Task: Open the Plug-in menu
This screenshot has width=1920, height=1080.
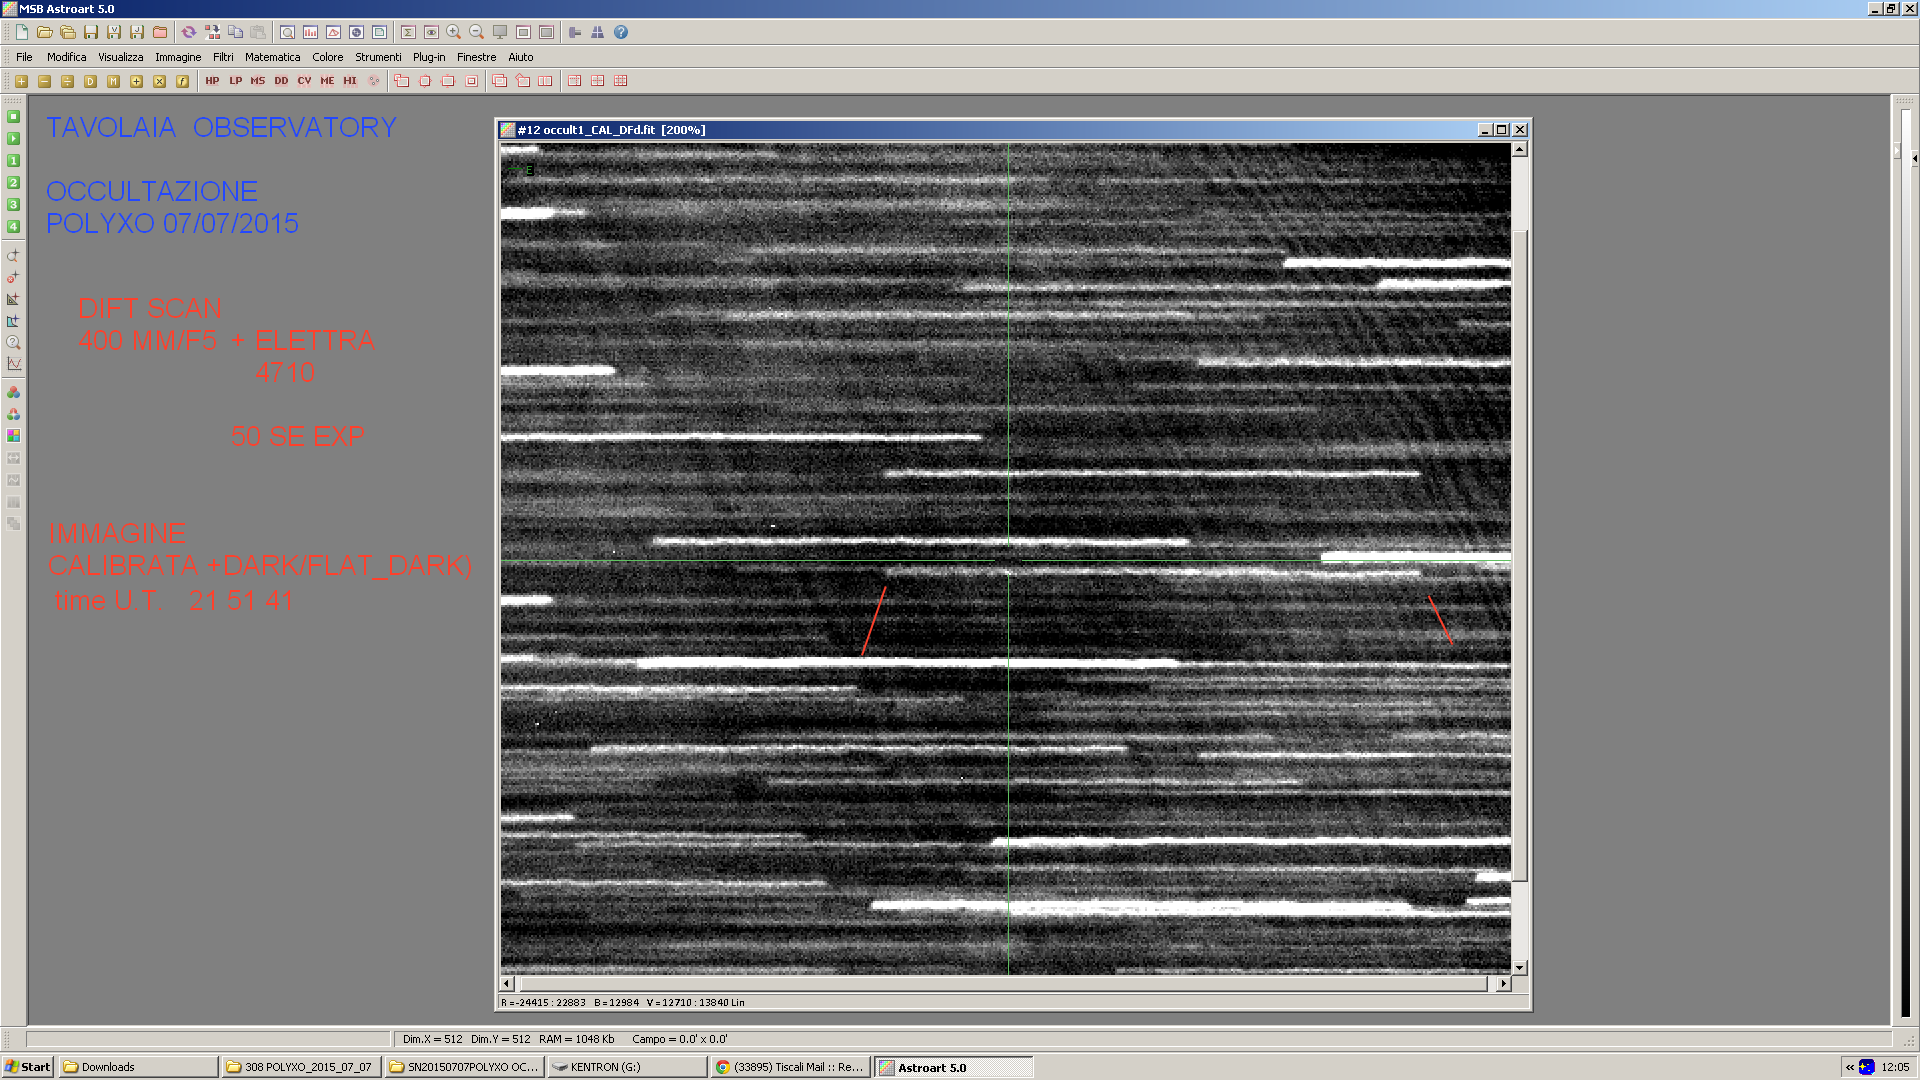Action: pos(429,57)
